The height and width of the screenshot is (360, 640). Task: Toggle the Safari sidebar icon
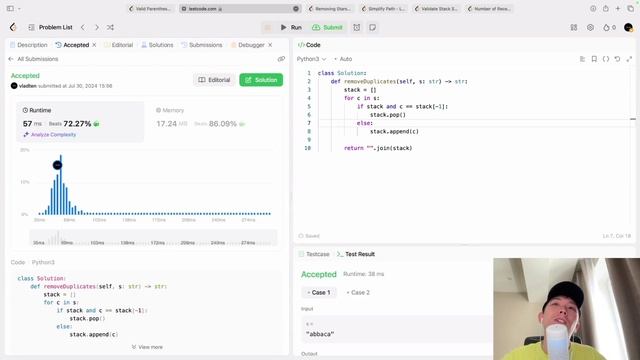[10, 8]
